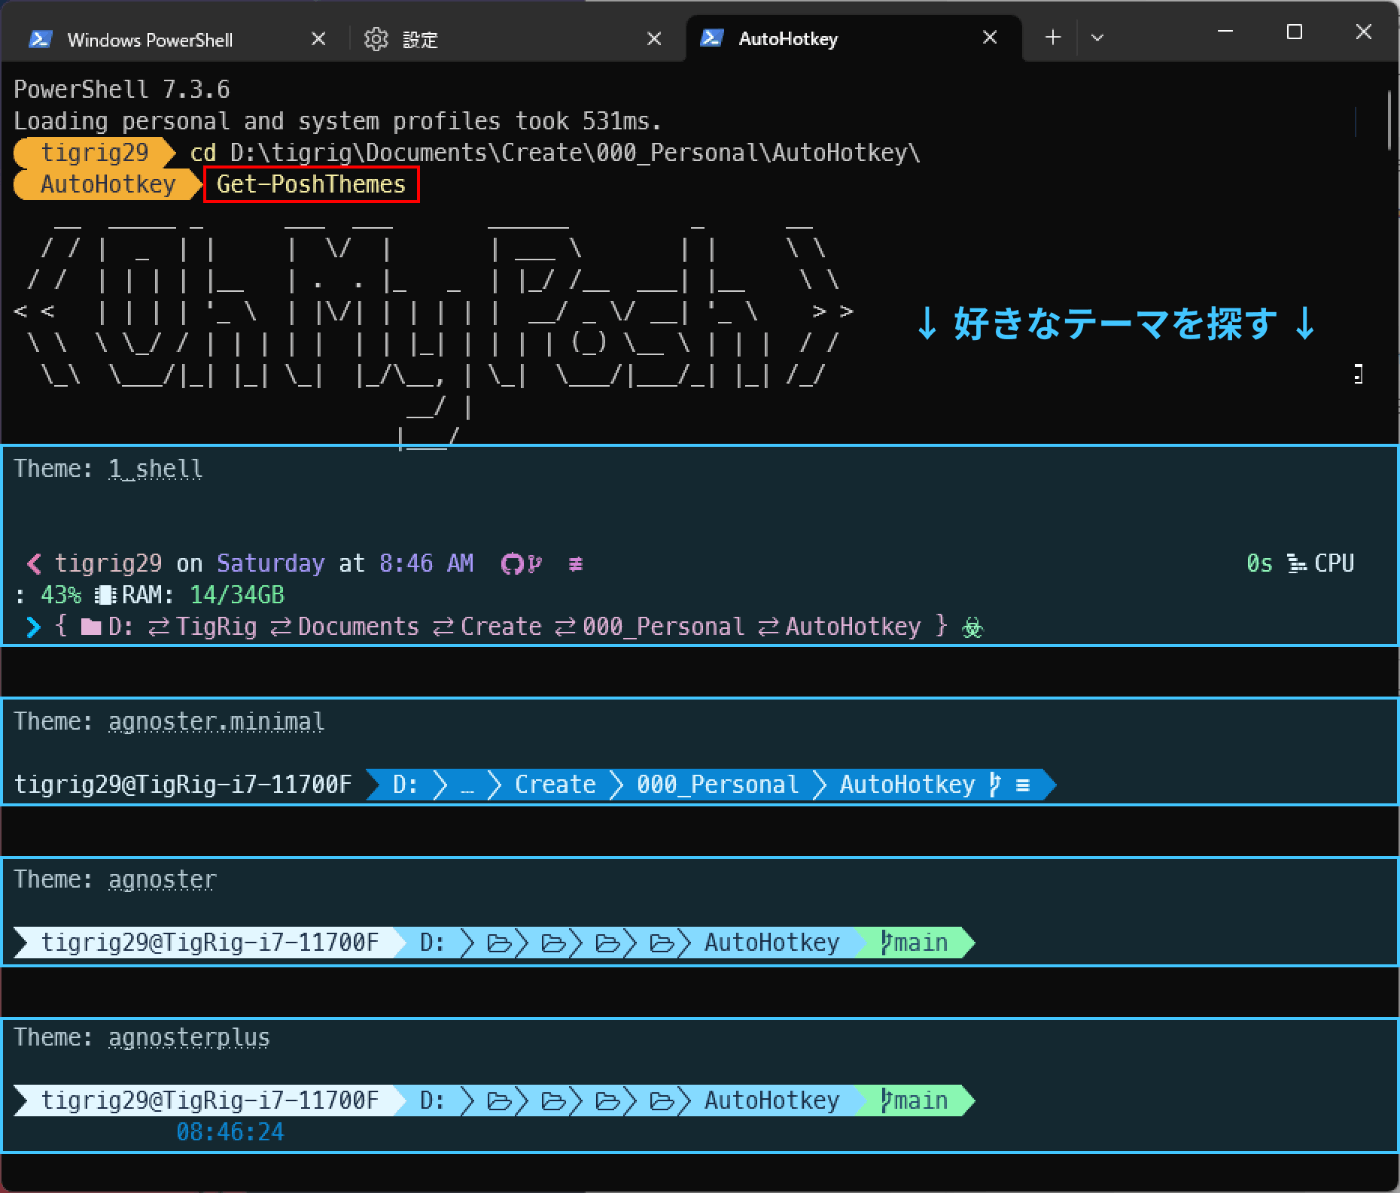
Task: Click the theme name 1_shell
Action: 156,469
